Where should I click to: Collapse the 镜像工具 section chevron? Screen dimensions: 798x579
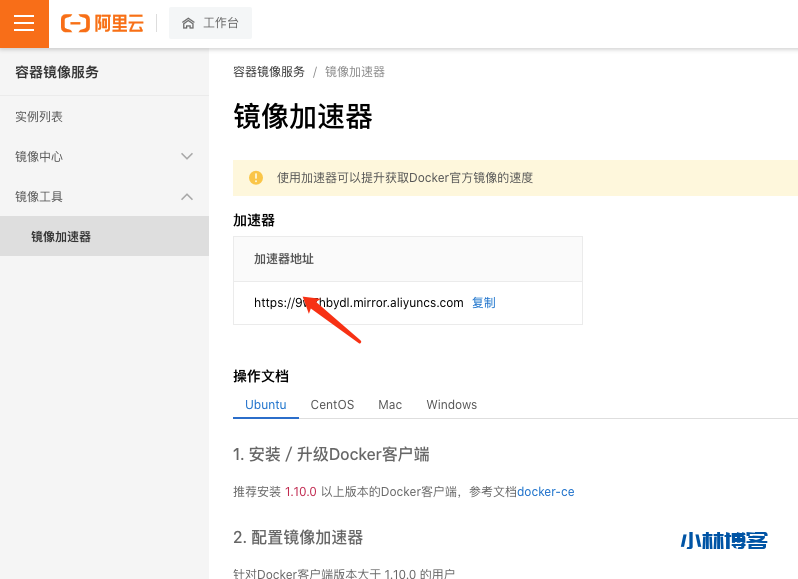[187, 197]
